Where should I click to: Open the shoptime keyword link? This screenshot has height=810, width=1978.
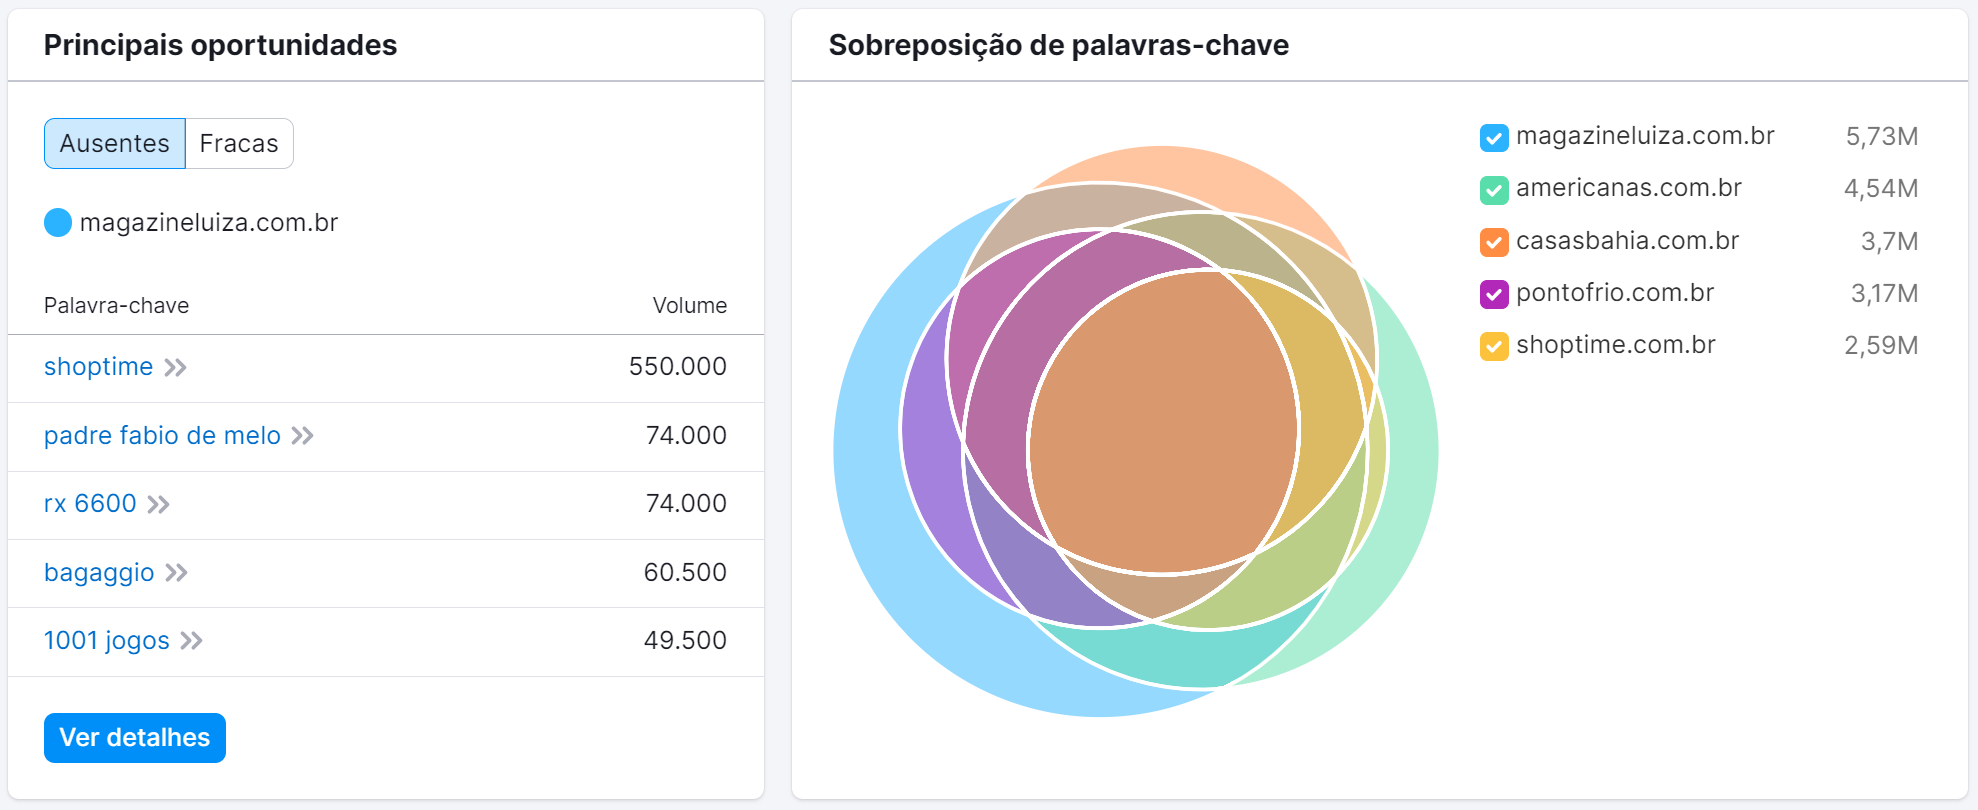tap(98, 367)
